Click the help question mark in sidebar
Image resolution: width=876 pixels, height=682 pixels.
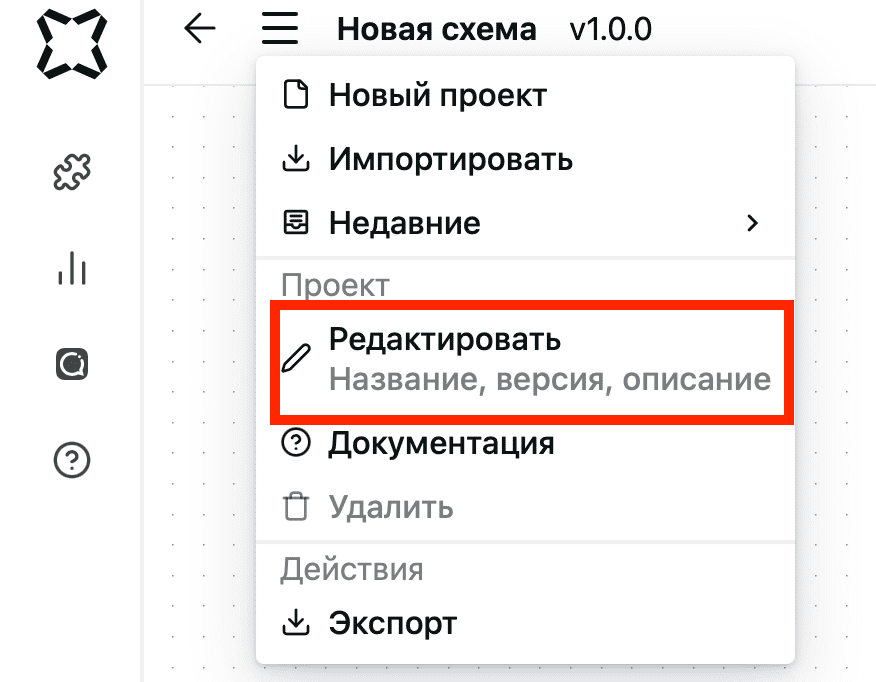pos(72,460)
